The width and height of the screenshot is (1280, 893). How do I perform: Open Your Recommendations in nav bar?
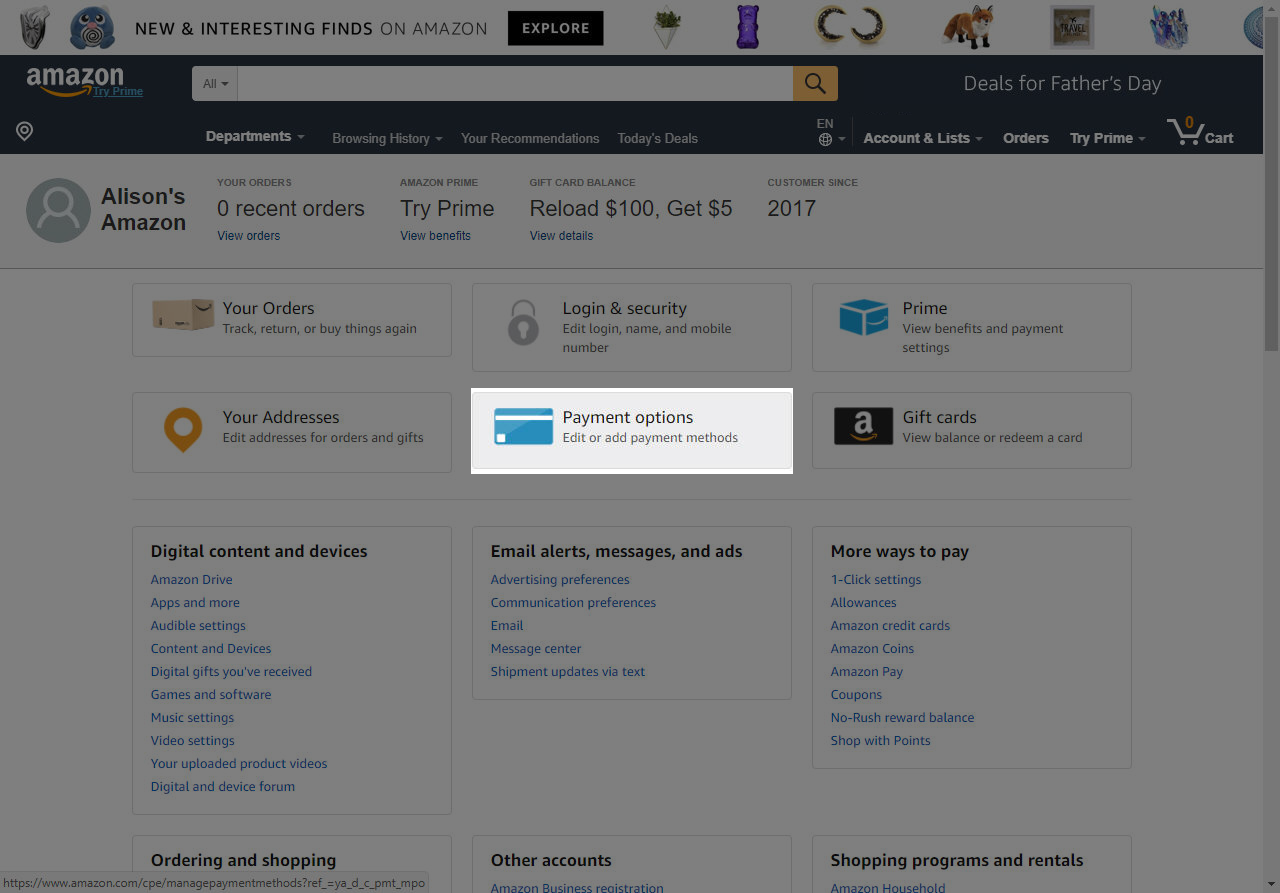point(530,138)
